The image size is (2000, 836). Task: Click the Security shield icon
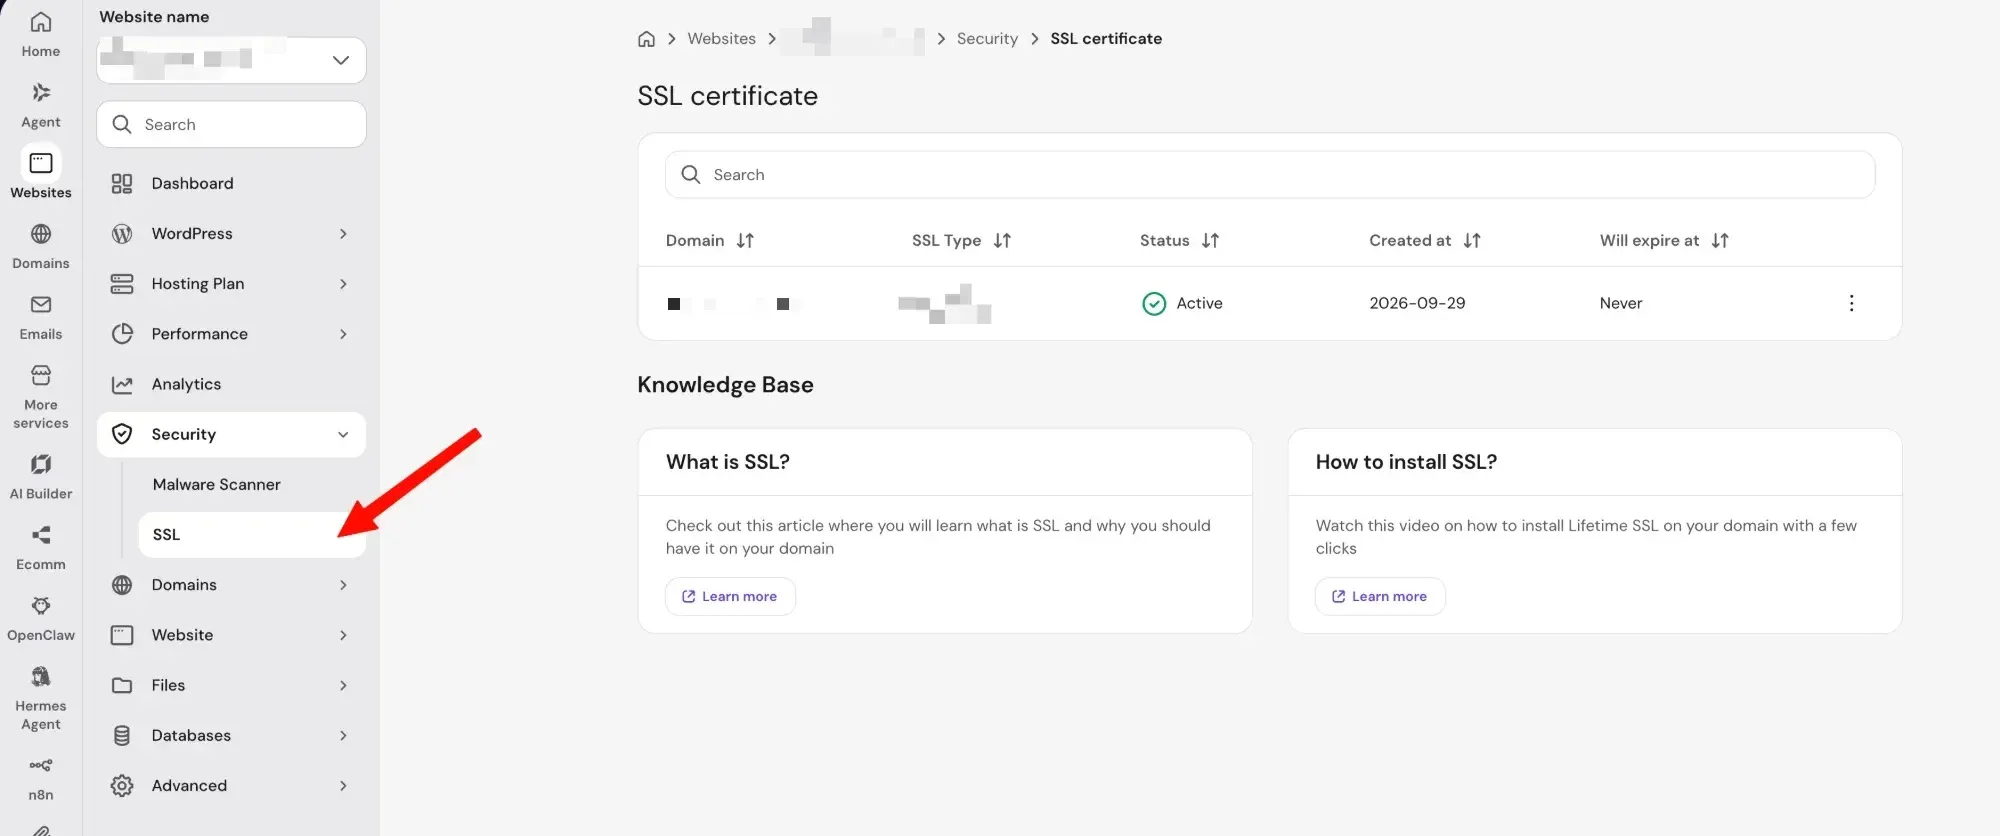(x=122, y=435)
